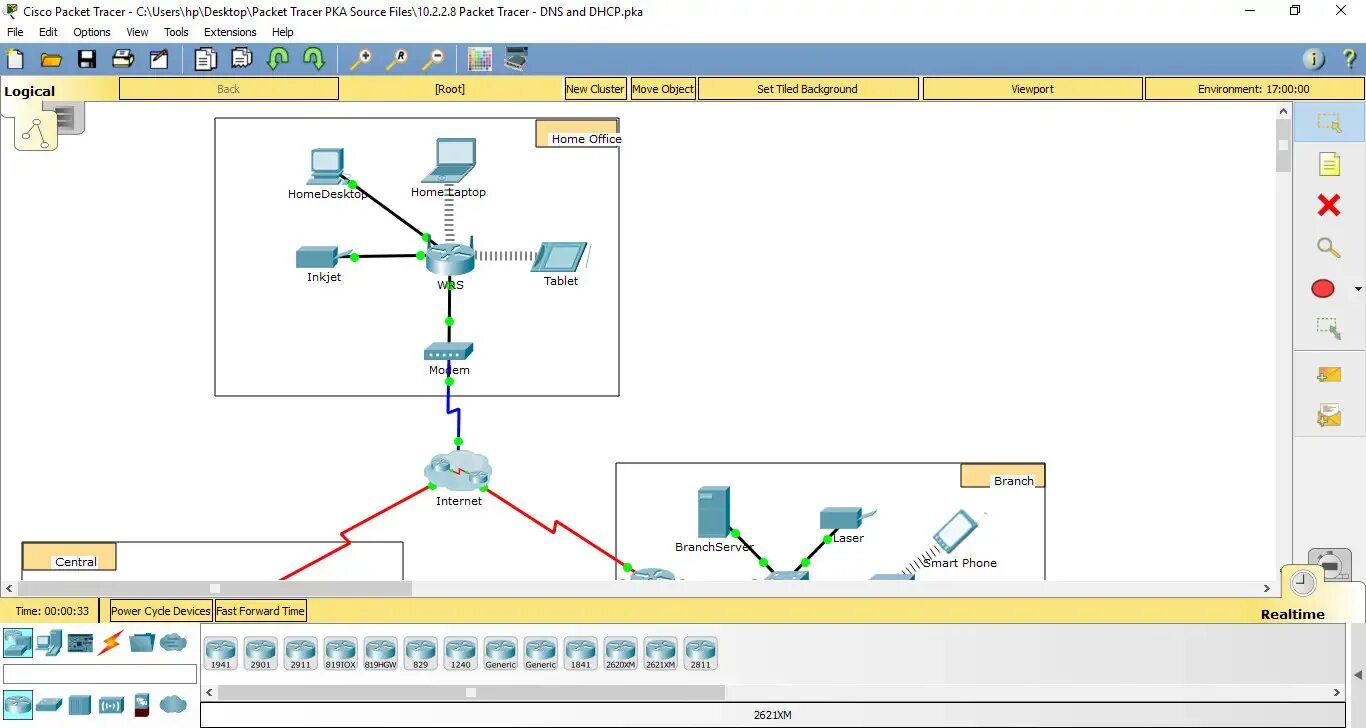
Task: Select the 1941 router model
Action: (x=220, y=653)
